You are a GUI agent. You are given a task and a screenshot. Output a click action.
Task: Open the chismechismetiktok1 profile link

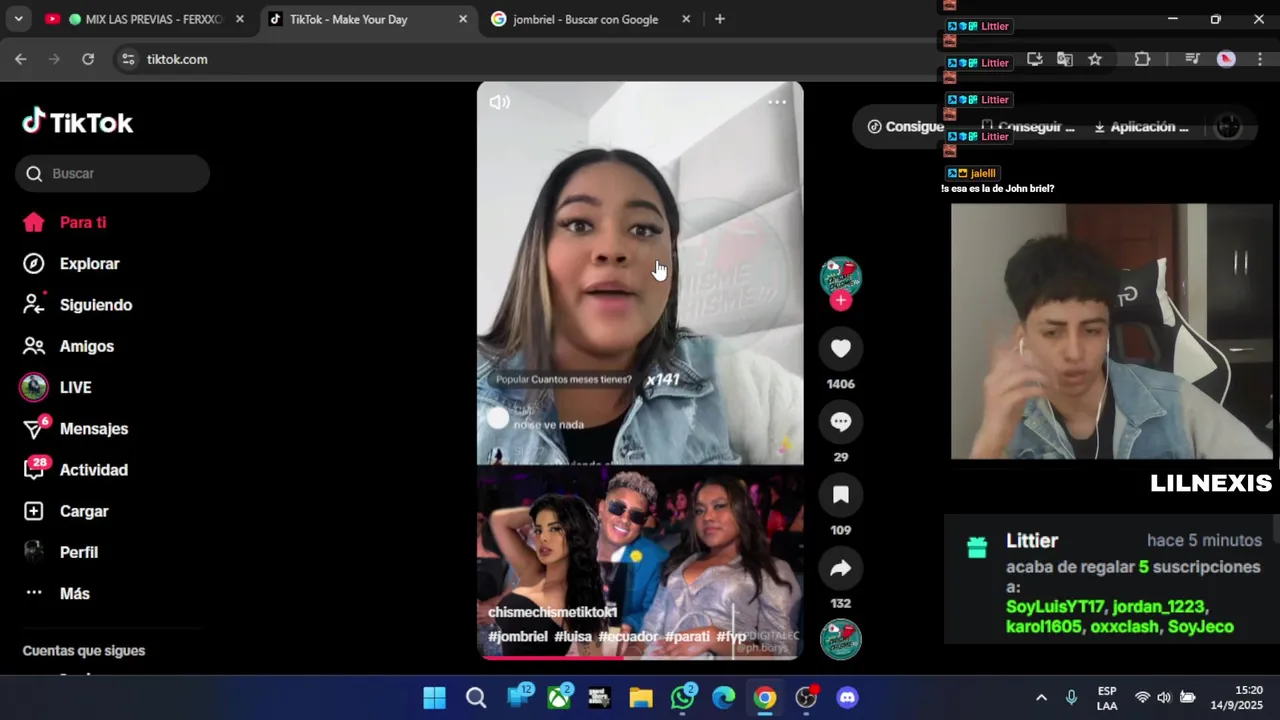pyautogui.click(x=552, y=612)
